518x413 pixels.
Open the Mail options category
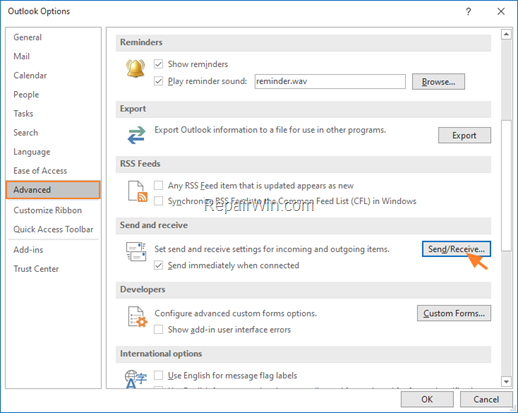coord(53,56)
